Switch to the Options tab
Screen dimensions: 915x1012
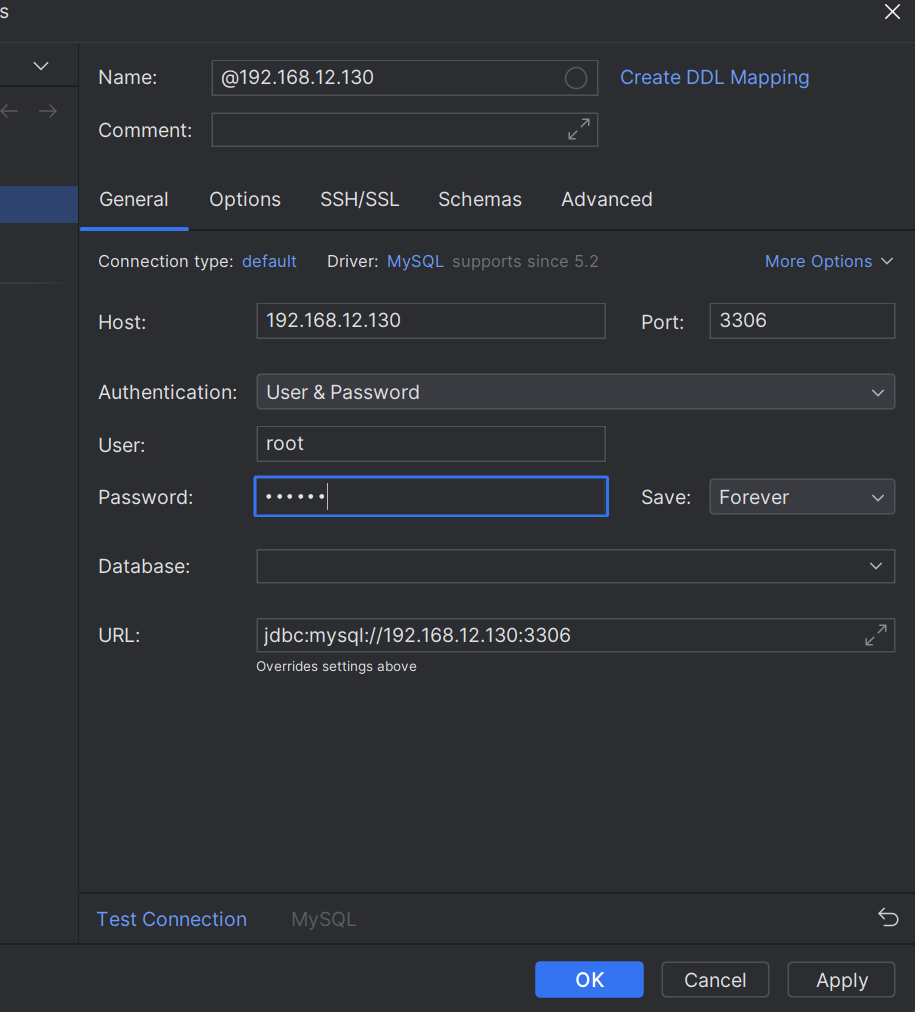[245, 199]
